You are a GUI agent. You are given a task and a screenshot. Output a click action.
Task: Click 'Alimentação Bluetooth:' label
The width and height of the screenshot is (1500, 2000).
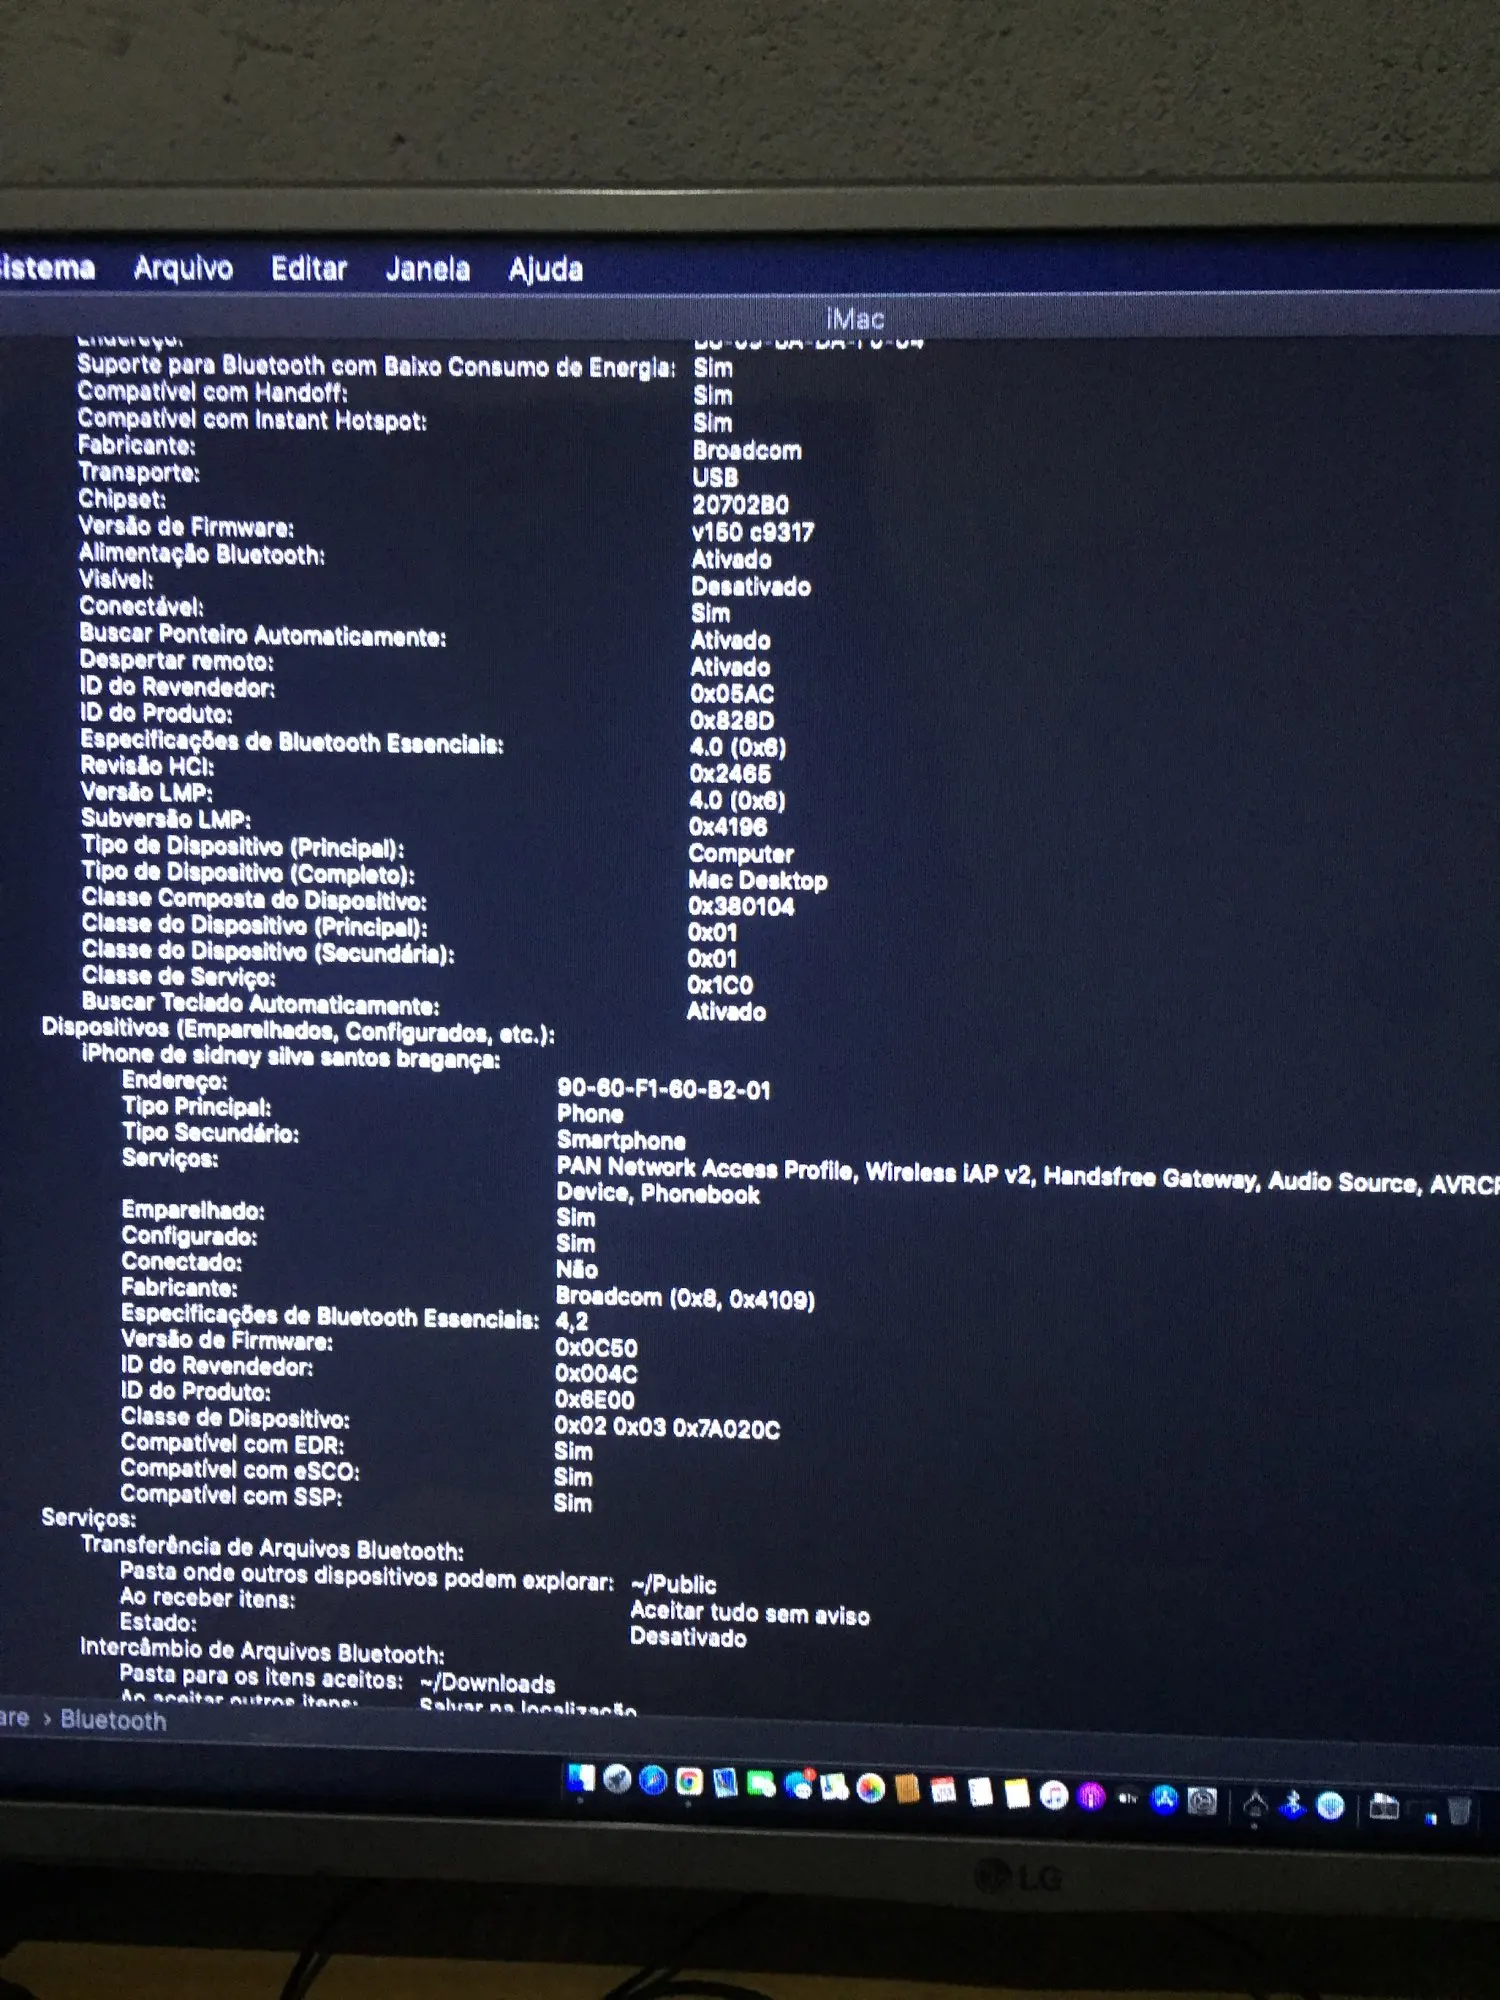click(x=202, y=554)
